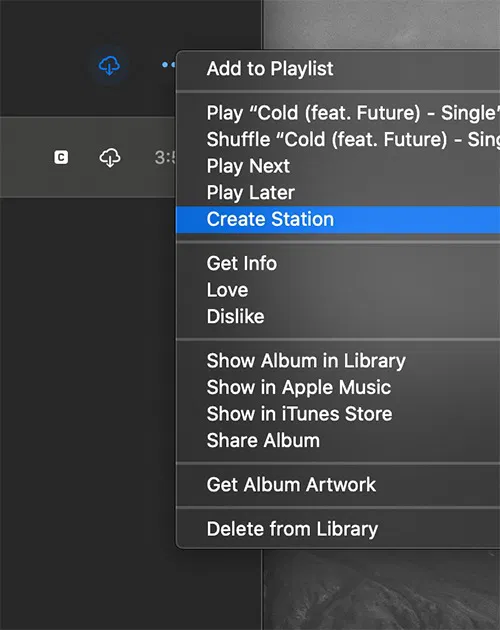The image size is (500, 630).
Task: Choose Add to Playlist from the menu
Action: pyautogui.click(x=338, y=69)
